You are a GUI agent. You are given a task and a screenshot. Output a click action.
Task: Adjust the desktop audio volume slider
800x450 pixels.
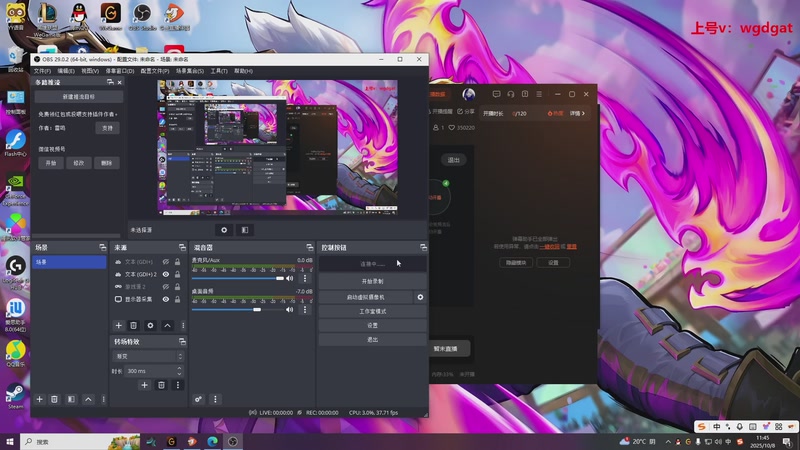238,310
